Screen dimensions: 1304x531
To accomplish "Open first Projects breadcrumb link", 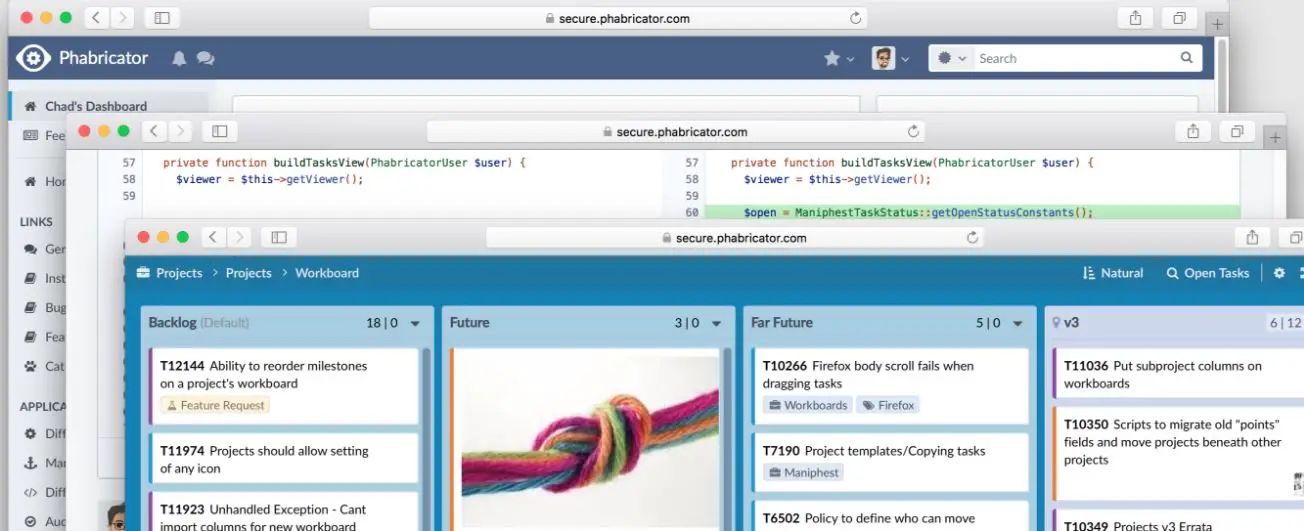I will pyautogui.click(x=179, y=273).
